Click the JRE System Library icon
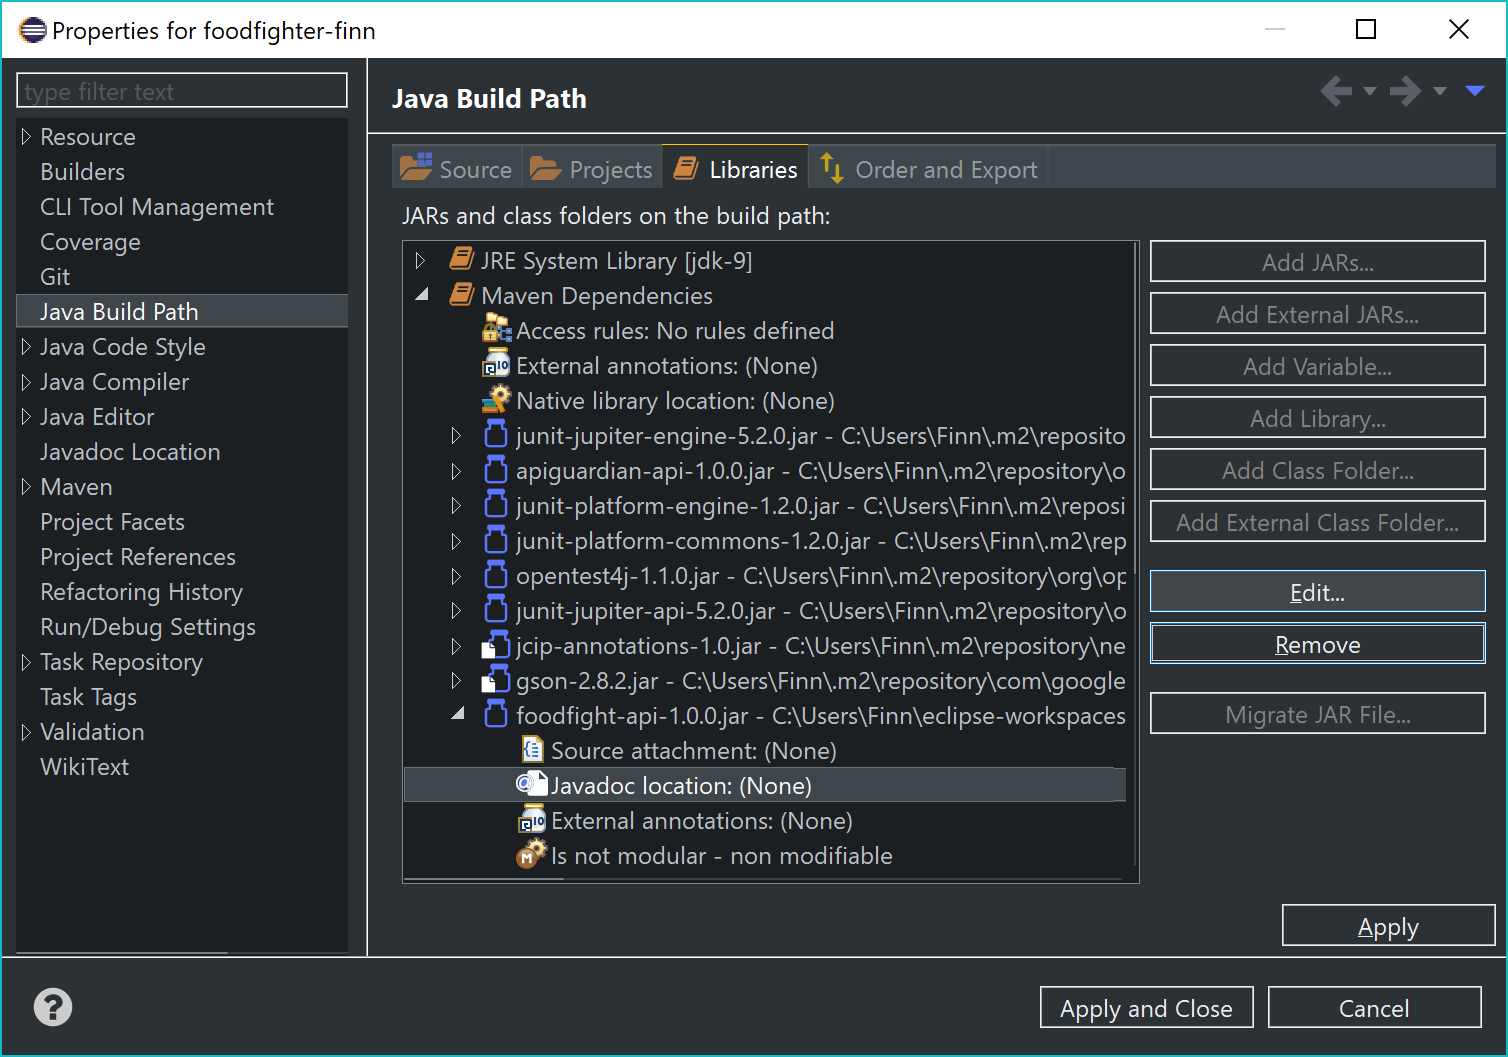 (x=461, y=260)
